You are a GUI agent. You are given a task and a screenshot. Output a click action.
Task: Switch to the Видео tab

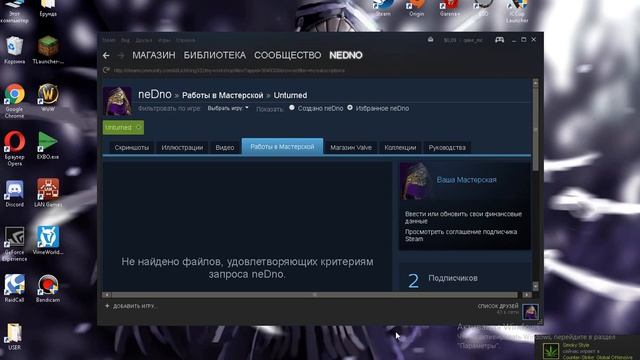click(x=224, y=147)
